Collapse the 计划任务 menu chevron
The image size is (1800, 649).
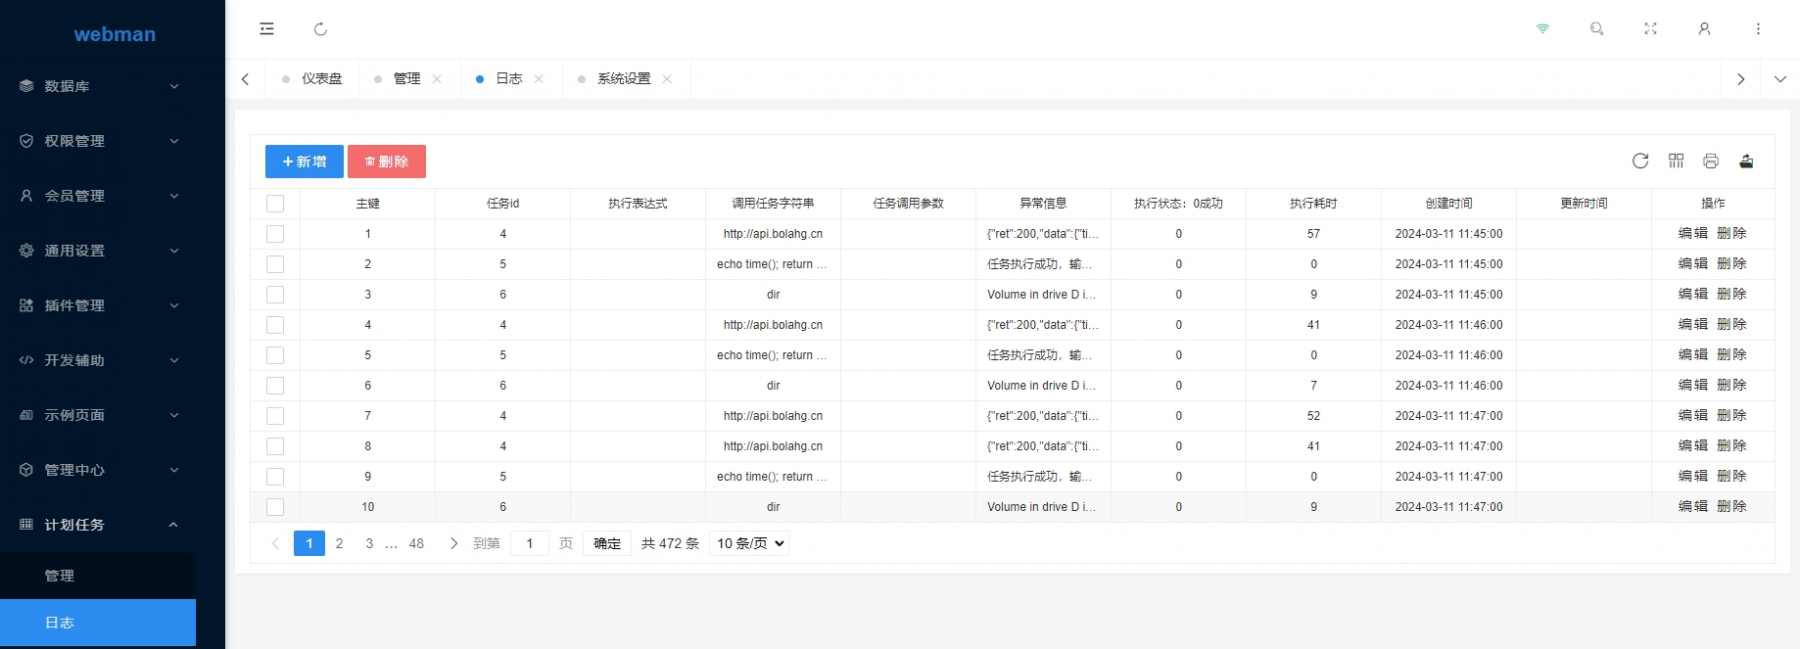[174, 524]
